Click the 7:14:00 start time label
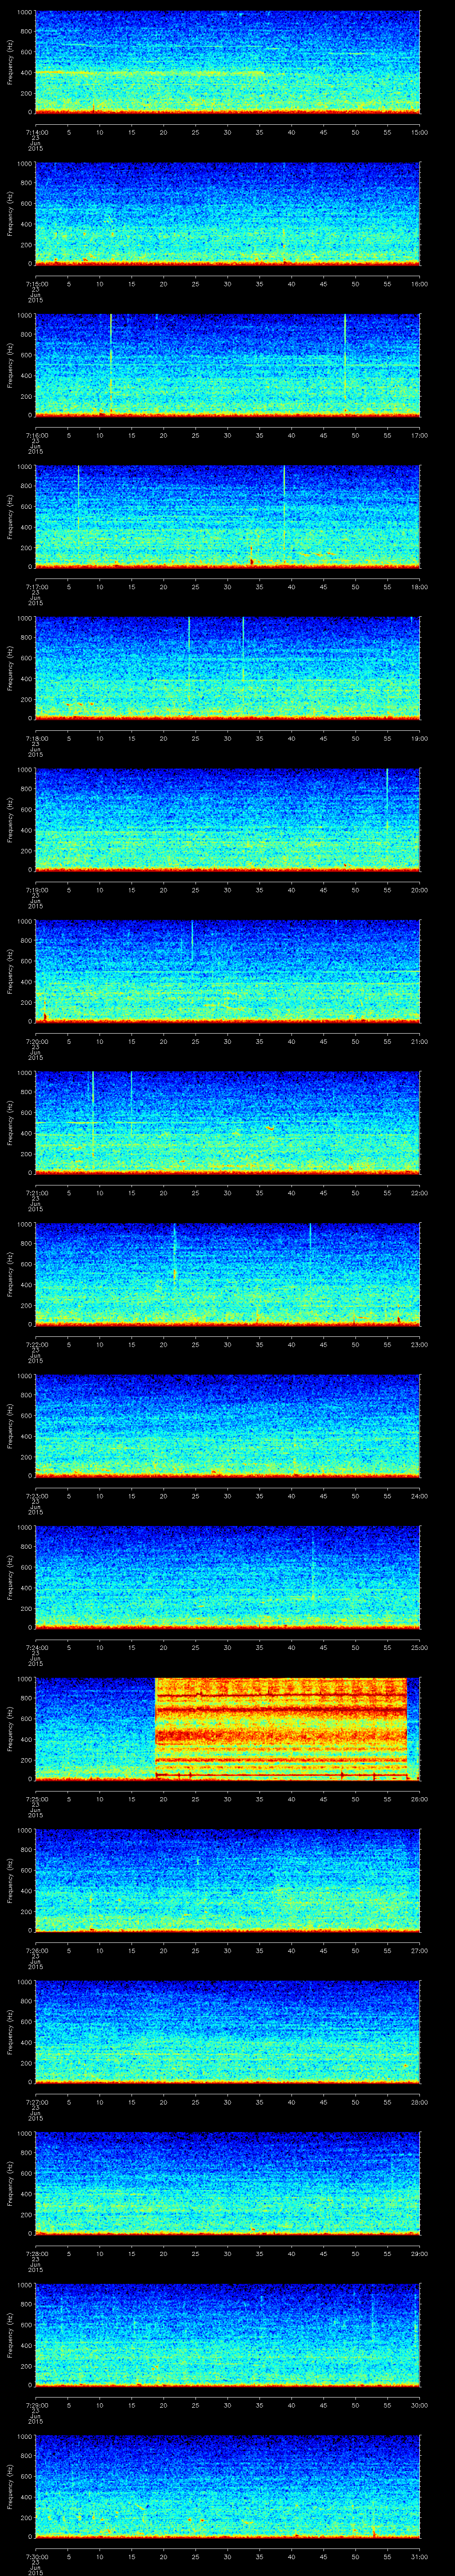The image size is (455, 2576). point(36,132)
